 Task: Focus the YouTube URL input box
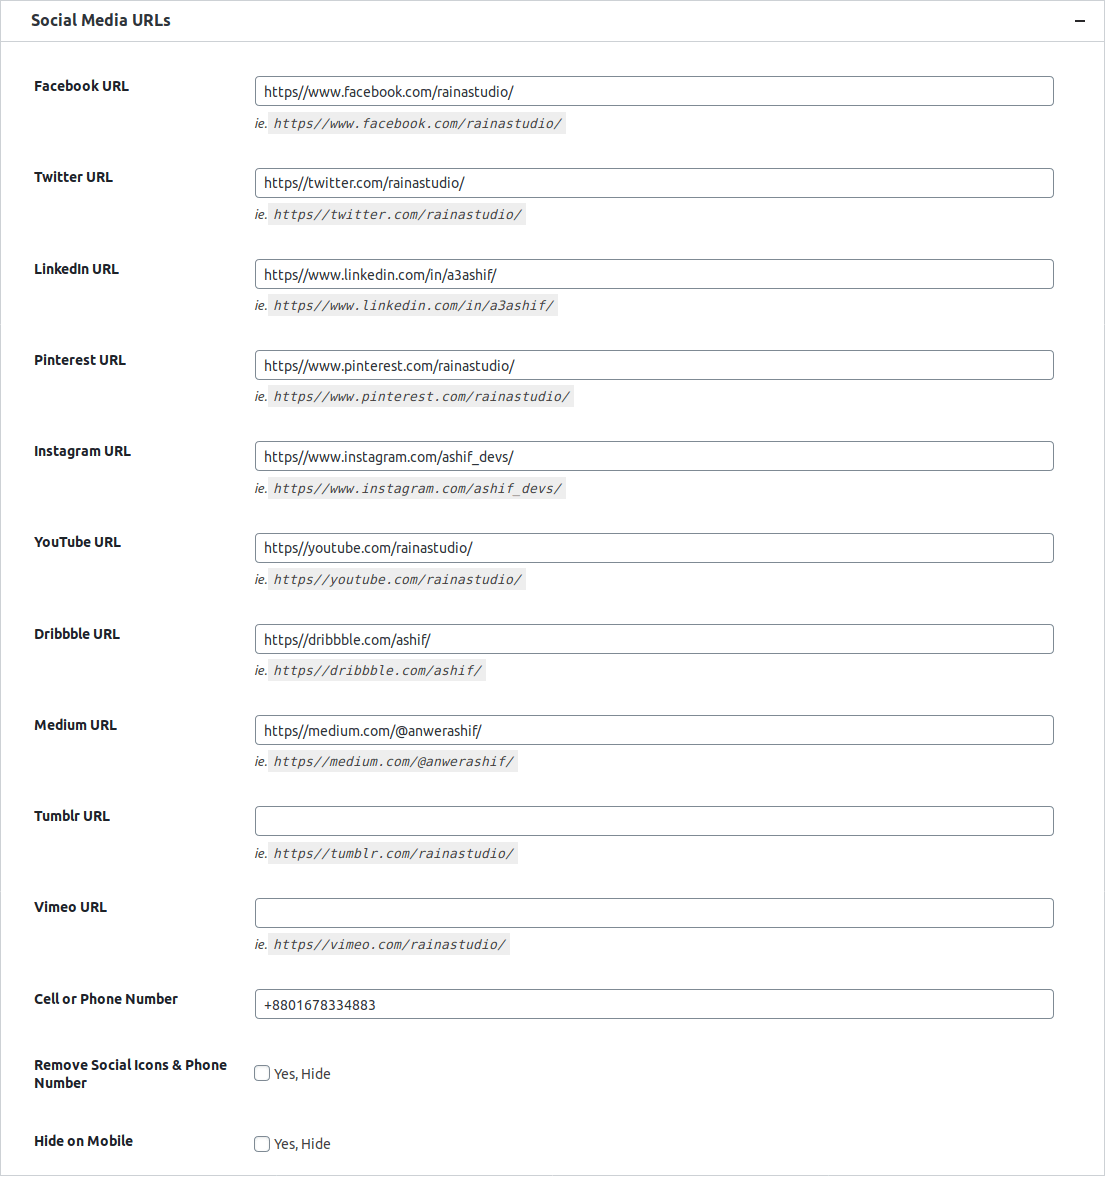click(654, 548)
